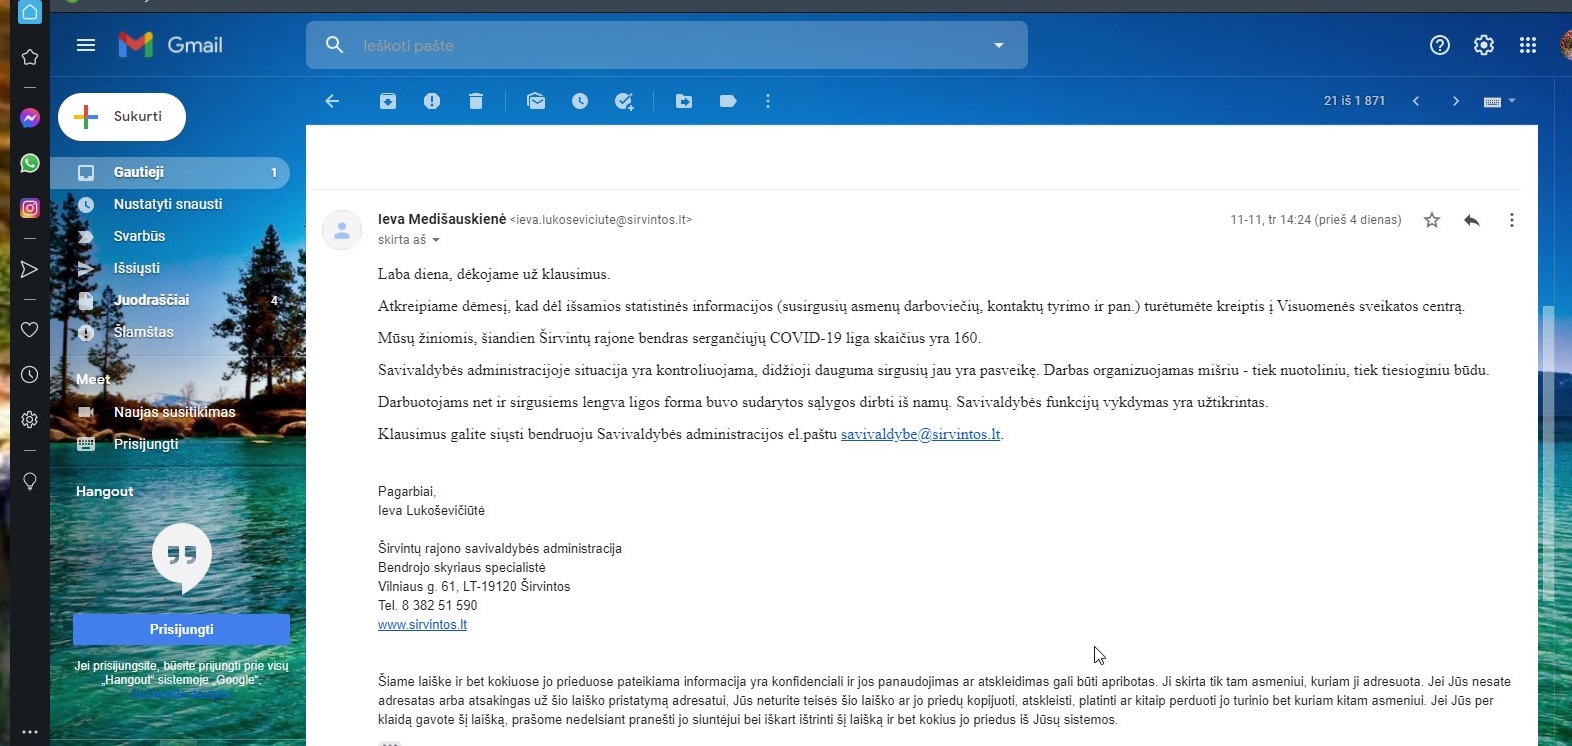Star the message from Ieva Medišauskienė
Viewport: 1572px width, 746px height.
click(x=1432, y=220)
